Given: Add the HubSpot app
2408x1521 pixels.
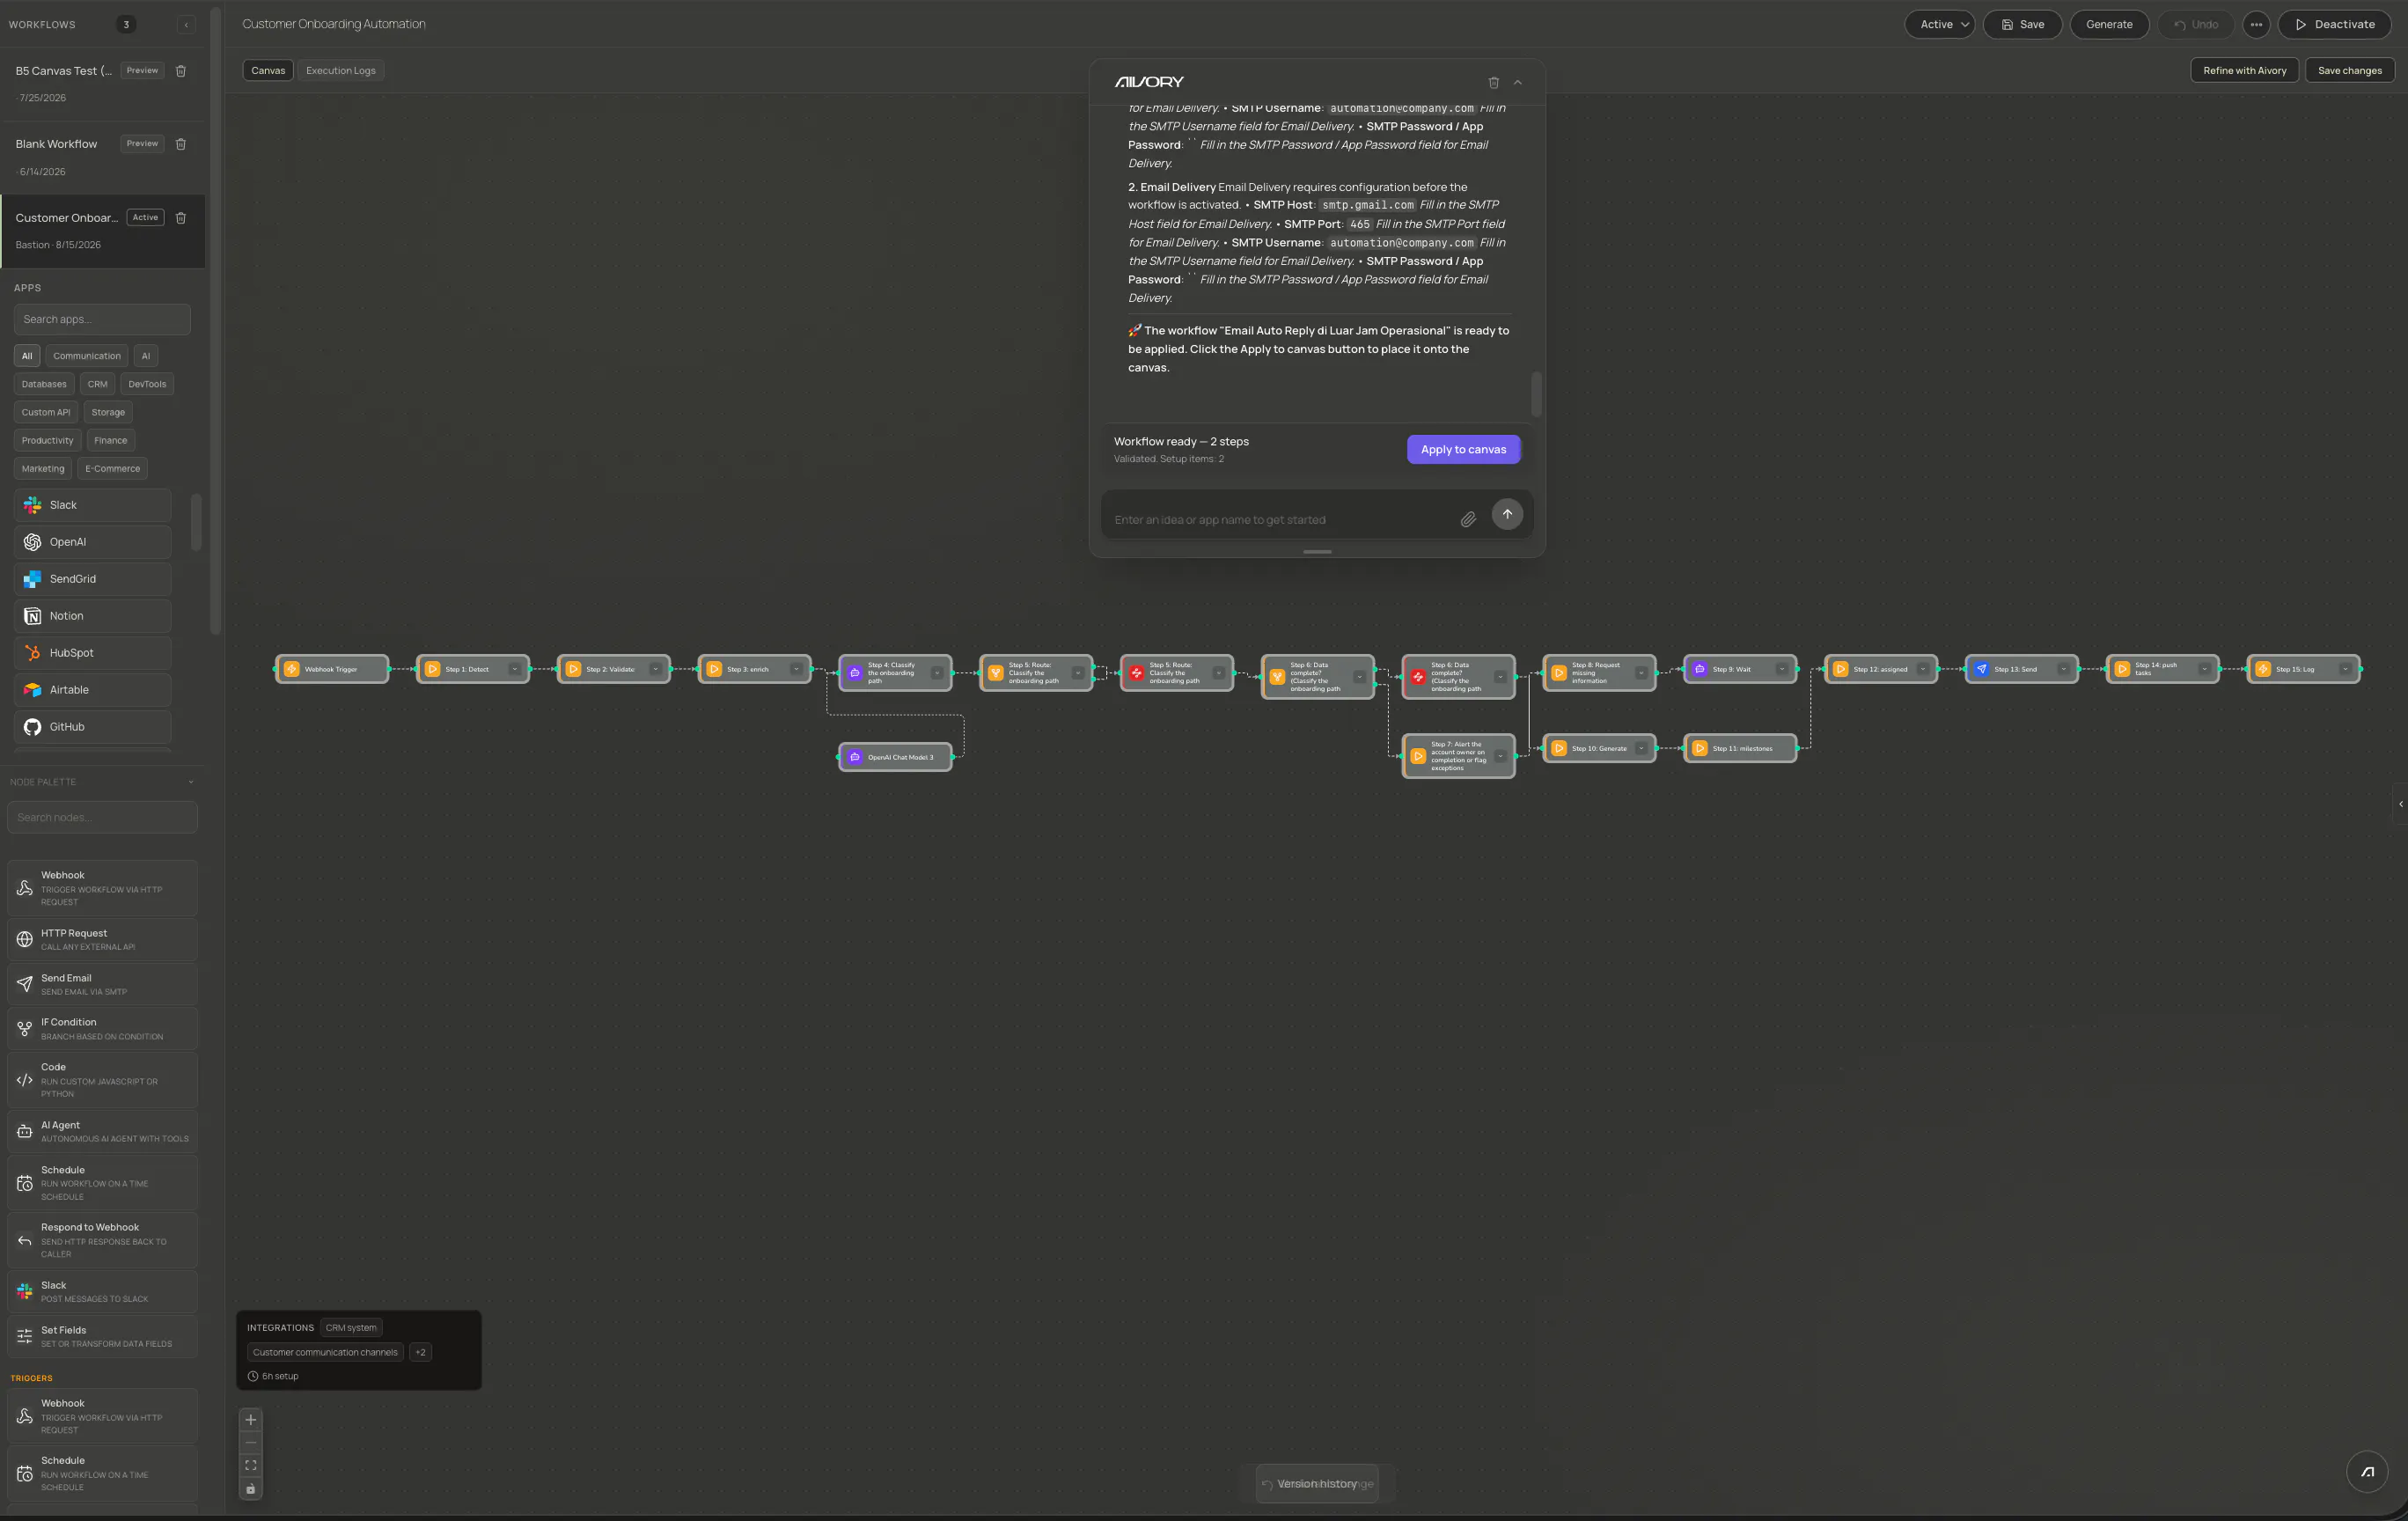Looking at the screenshot, I should click(92, 653).
